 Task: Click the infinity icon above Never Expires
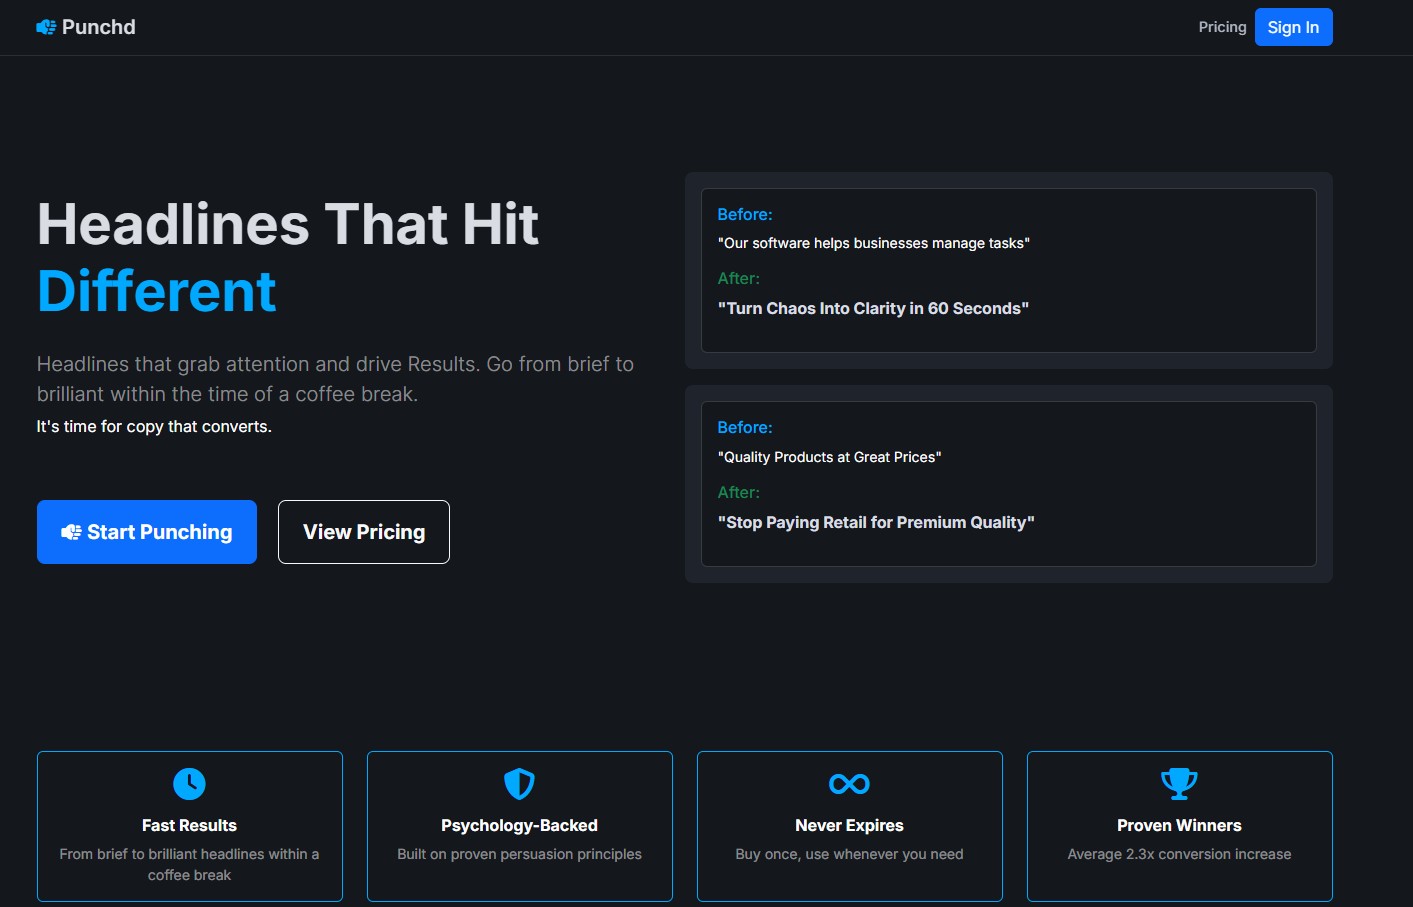[x=849, y=784]
